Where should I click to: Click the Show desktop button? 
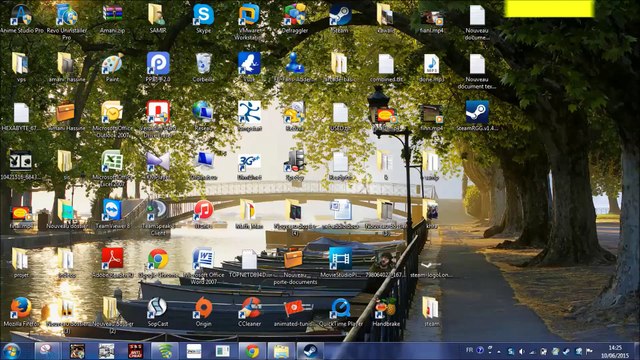click(x=637, y=351)
